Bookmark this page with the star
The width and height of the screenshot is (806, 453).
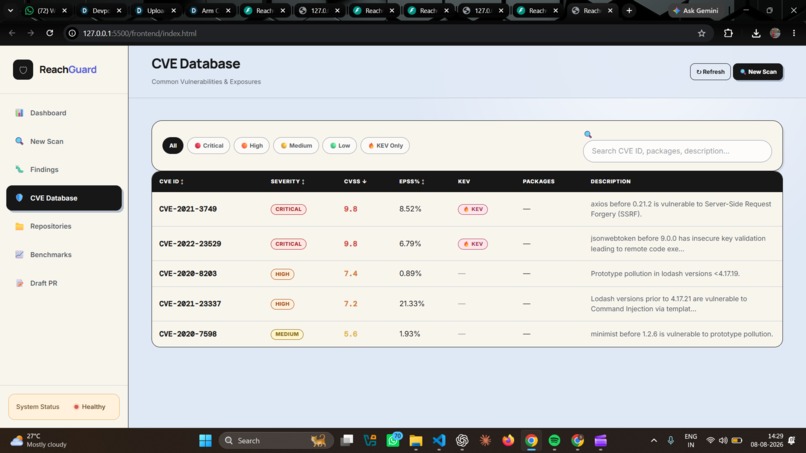[702, 33]
